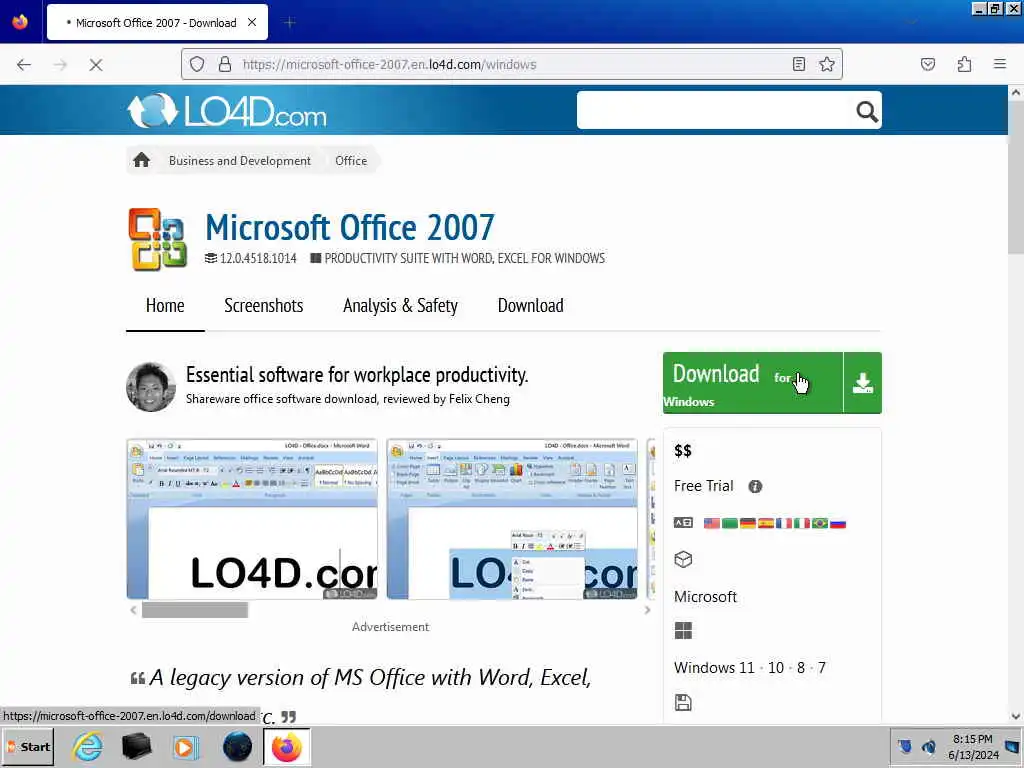Click Felix Cheng reviewer photo
The height and width of the screenshot is (768, 1024).
[151, 387]
